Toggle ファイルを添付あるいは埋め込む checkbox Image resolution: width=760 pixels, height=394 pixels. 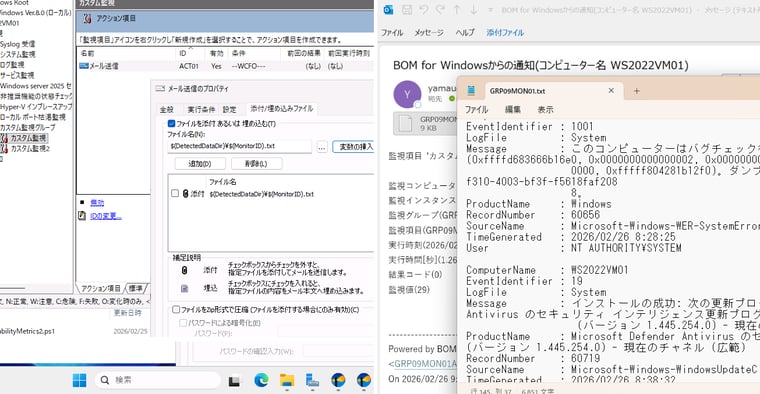pyautogui.click(x=171, y=124)
